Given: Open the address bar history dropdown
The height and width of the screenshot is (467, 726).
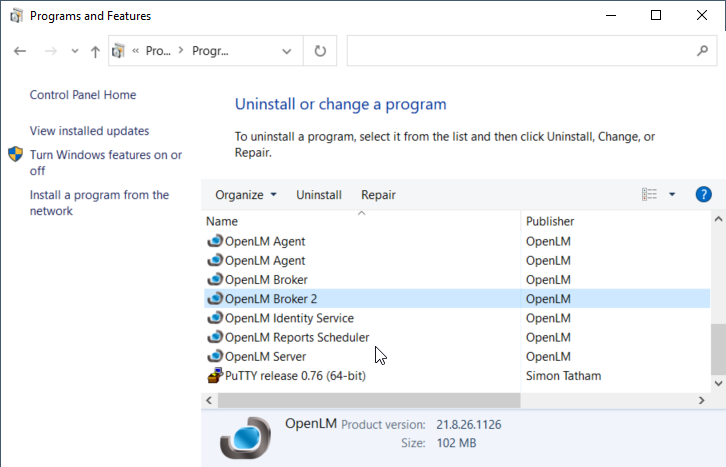Looking at the screenshot, I should tap(288, 50).
